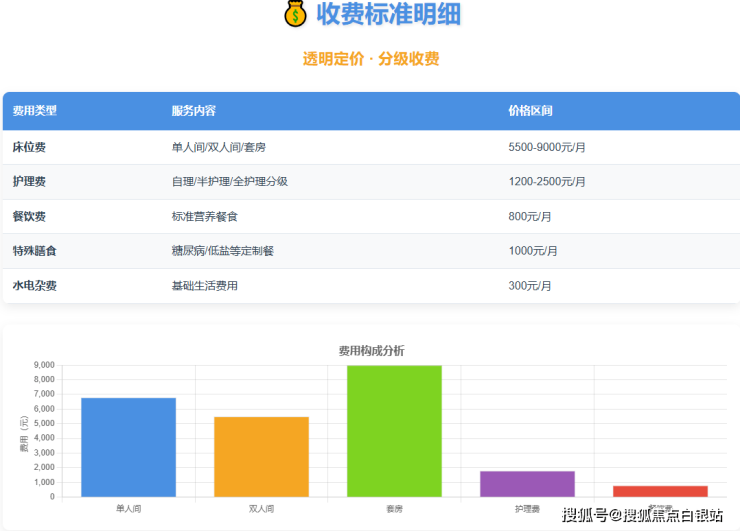Select the small red bar in chart
The height and width of the screenshot is (531, 740).
[x=660, y=491]
